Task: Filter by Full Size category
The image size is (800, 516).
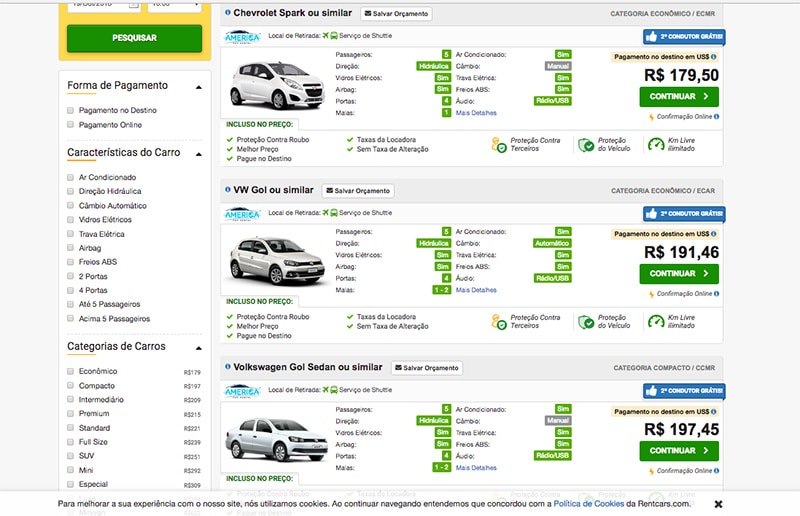Action: (x=70, y=441)
